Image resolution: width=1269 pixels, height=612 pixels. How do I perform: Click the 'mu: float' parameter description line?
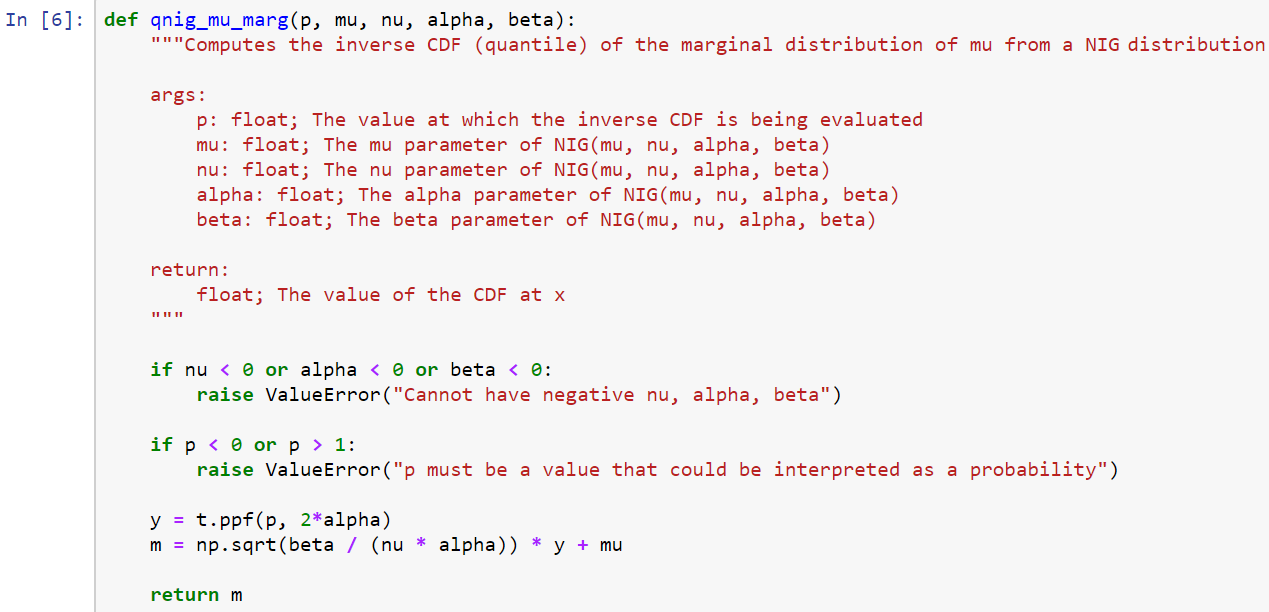pos(513,145)
